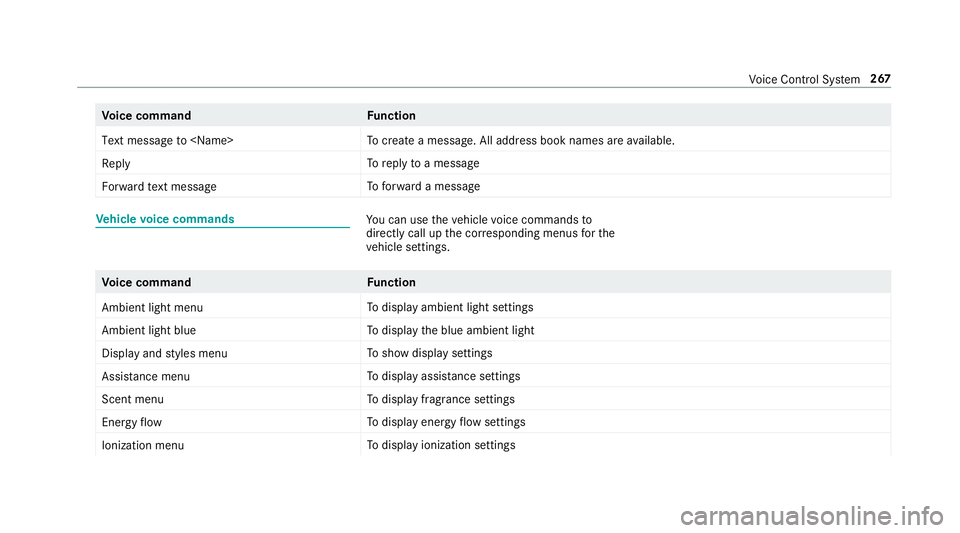Click the second Voice command column header
The image size is (960, 533).
(146, 282)
